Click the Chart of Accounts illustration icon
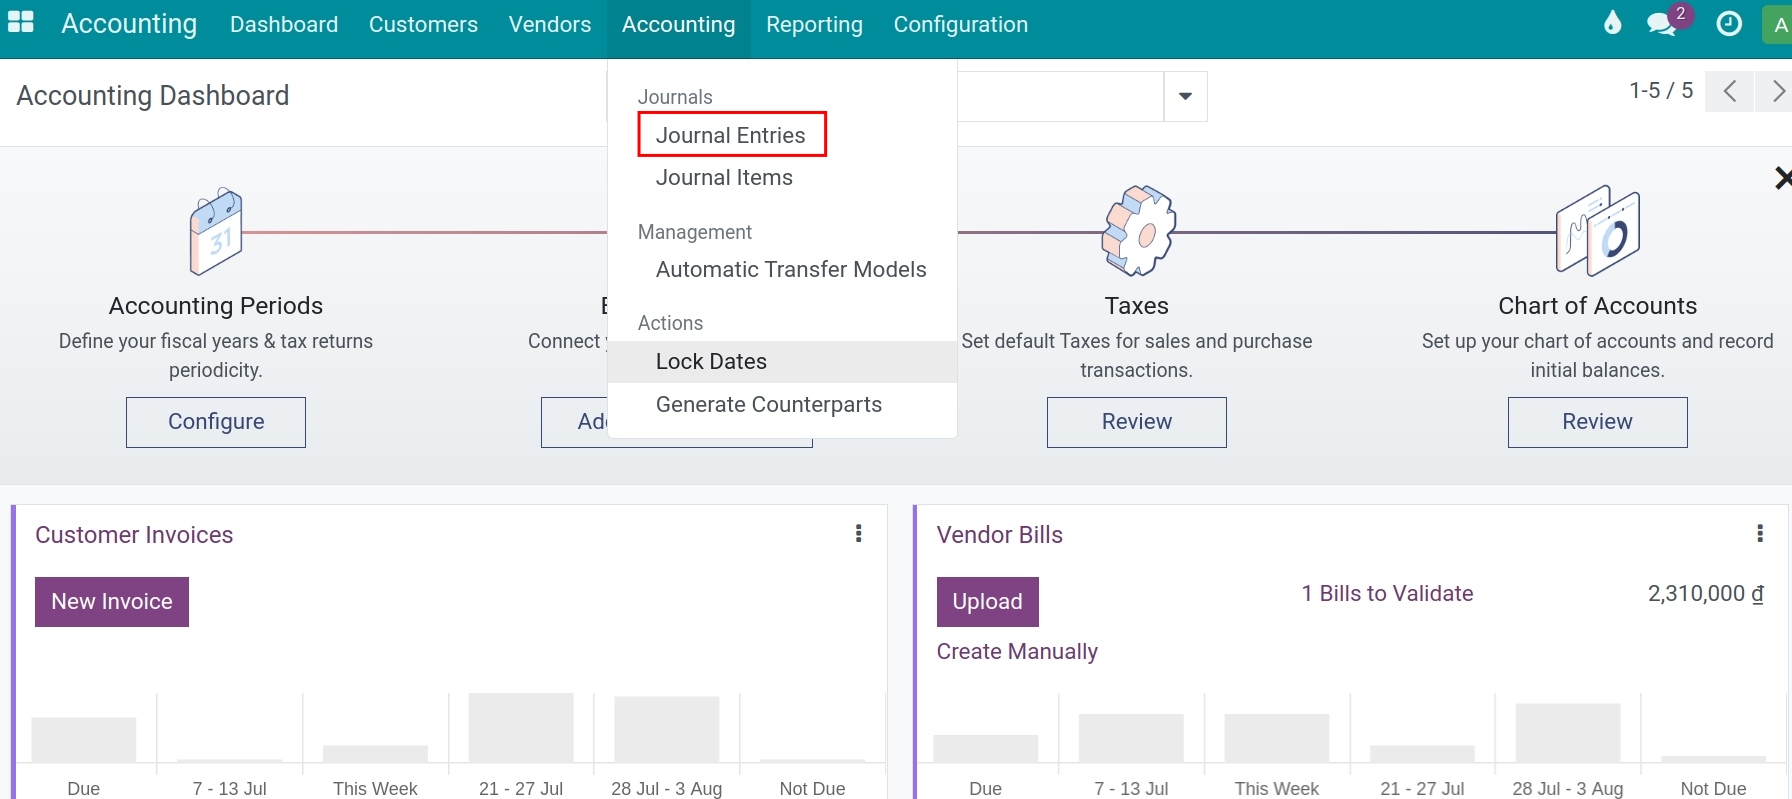1792x799 pixels. click(x=1597, y=230)
